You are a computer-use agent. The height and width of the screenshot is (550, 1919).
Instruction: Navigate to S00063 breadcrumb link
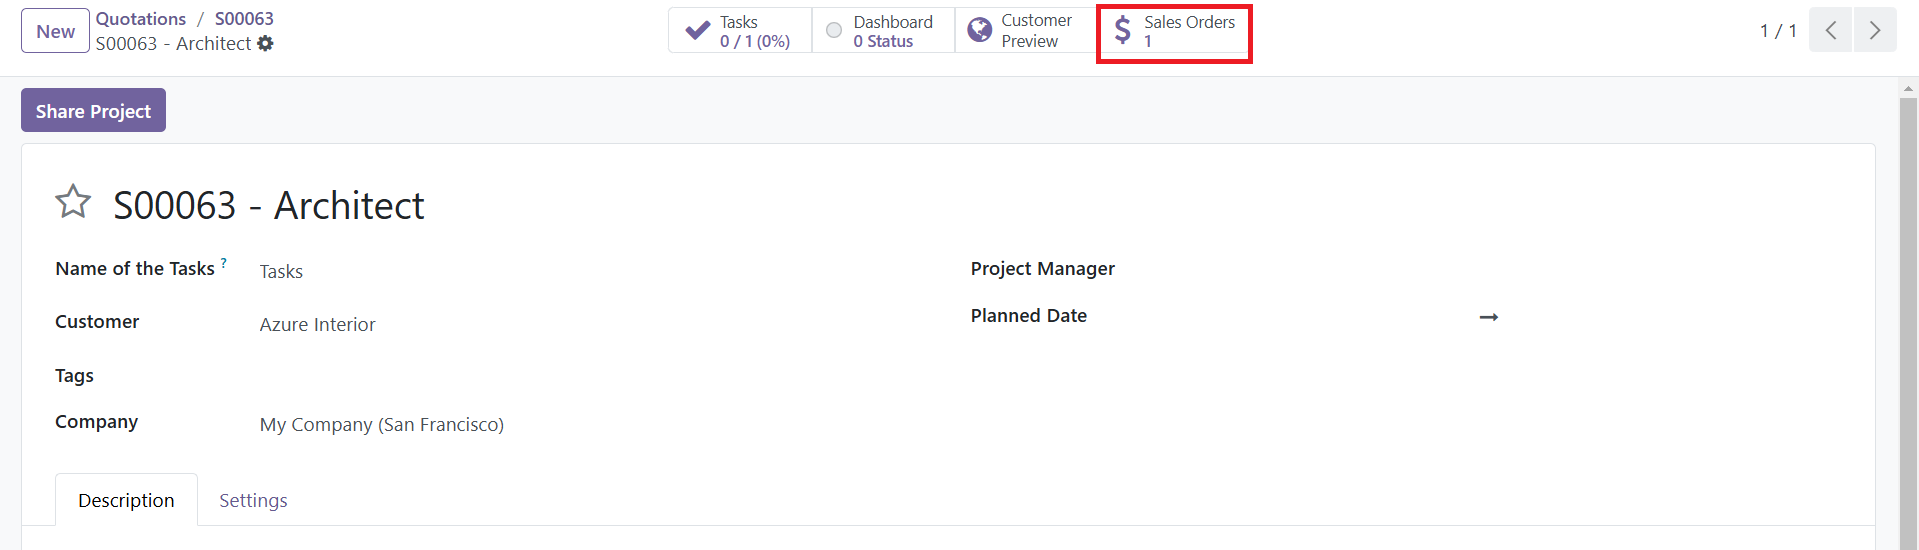point(244,19)
